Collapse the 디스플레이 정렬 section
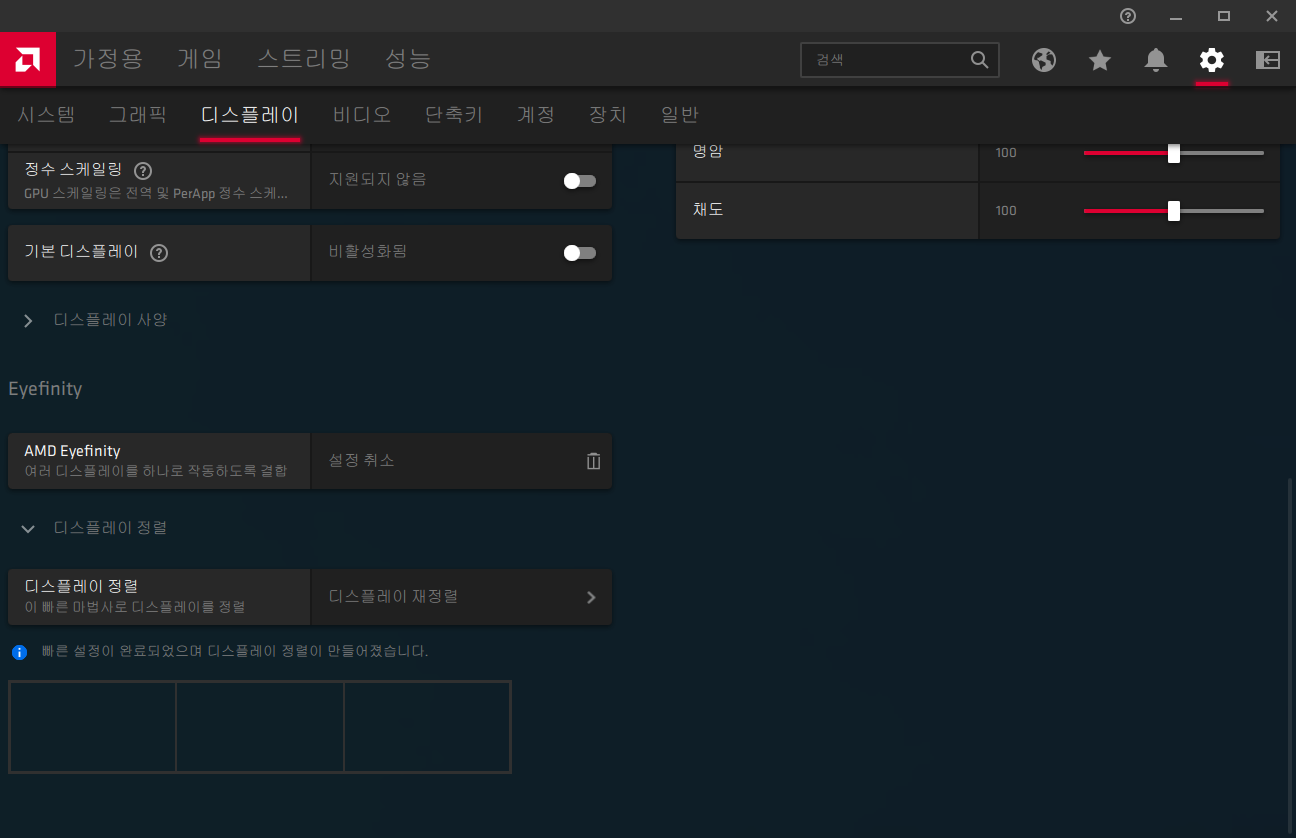Image resolution: width=1296 pixels, height=838 pixels. 95,528
